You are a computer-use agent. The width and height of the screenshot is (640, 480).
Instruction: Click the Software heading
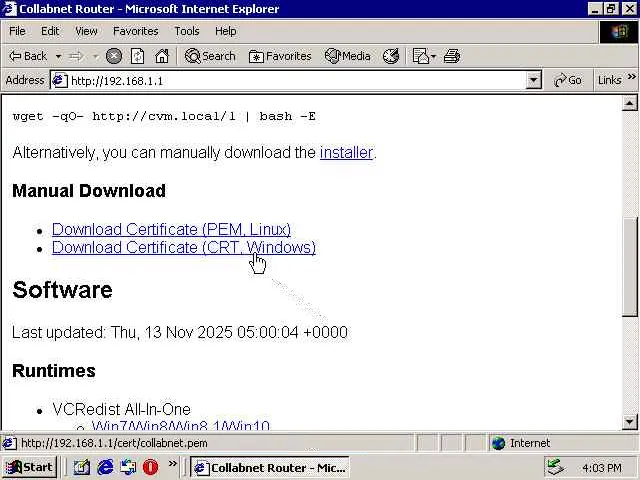[62, 290]
